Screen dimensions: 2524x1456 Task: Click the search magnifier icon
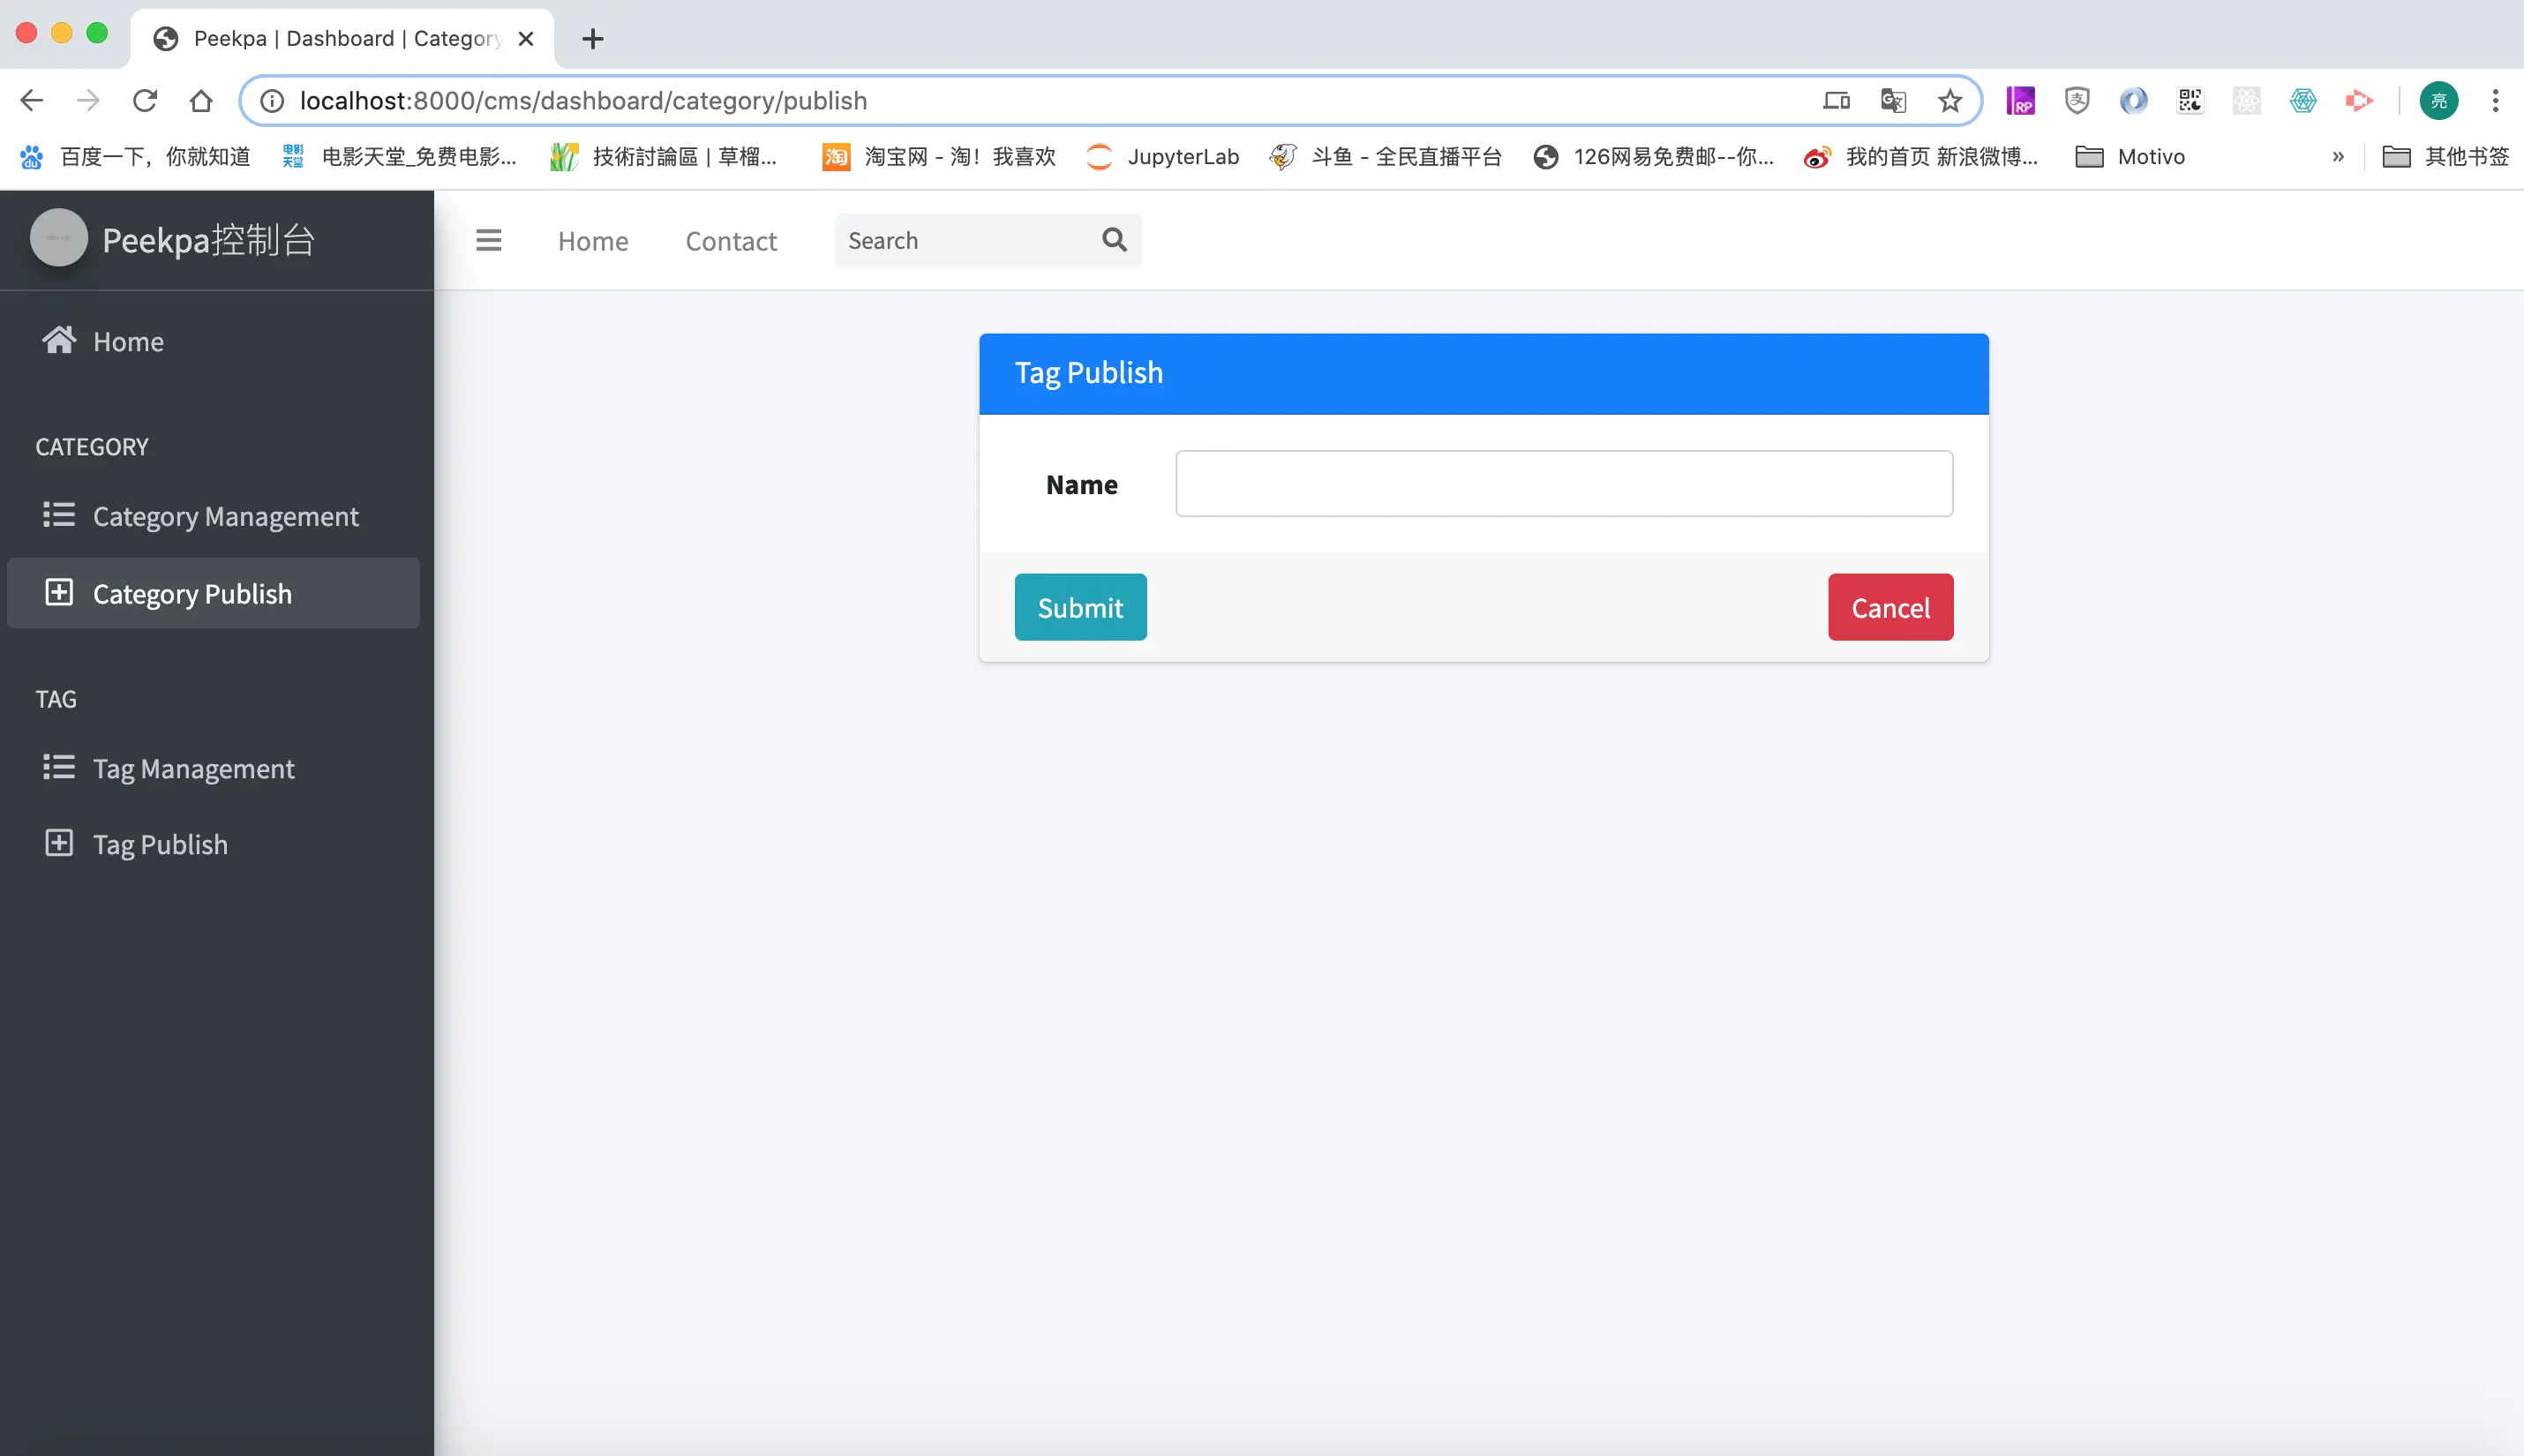[1114, 240]
